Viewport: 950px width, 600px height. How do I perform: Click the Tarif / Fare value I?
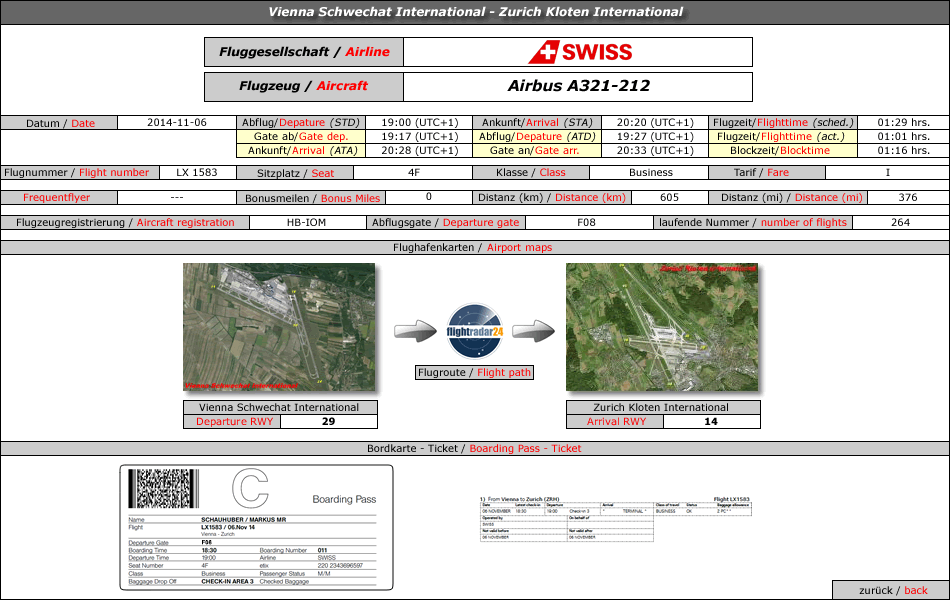click(x=888, y=172)
